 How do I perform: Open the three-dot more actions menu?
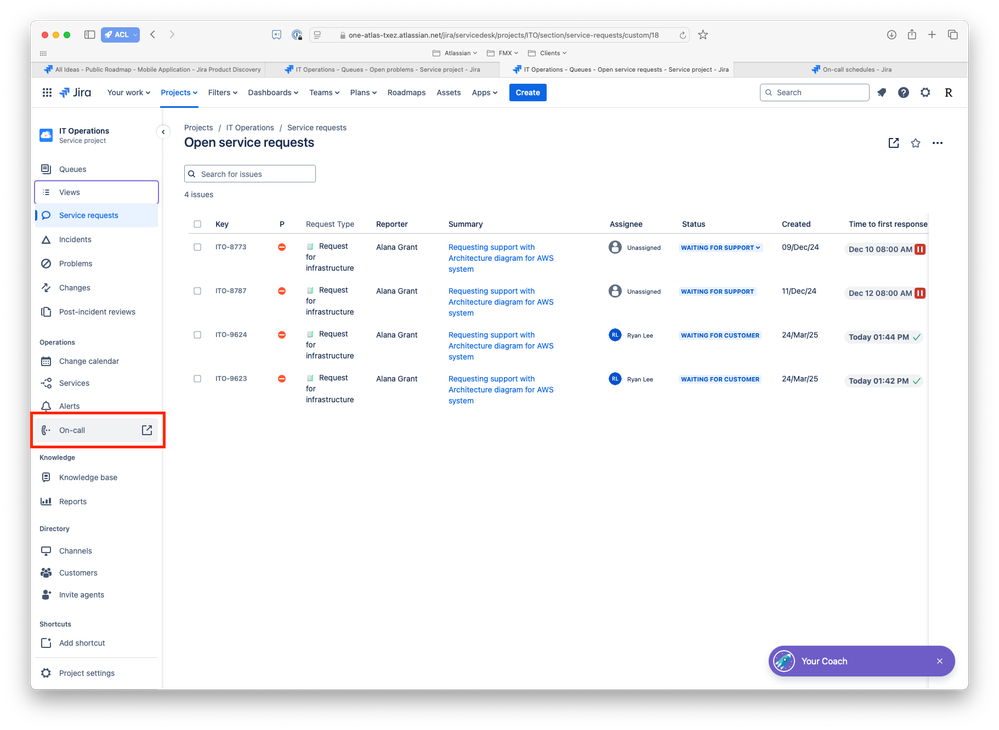(937, 143)
